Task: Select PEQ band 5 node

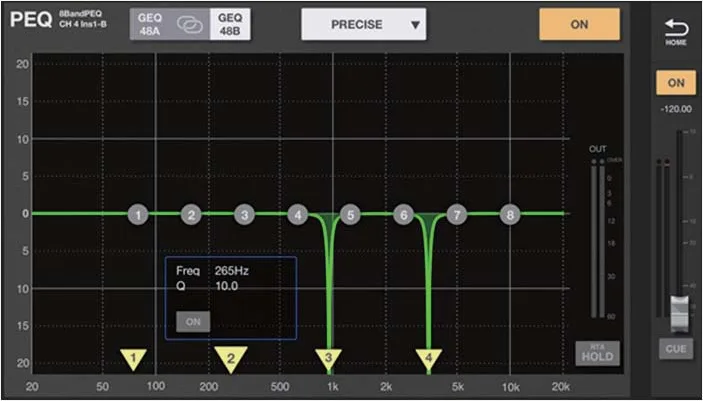Action: (x=350, y=215)
